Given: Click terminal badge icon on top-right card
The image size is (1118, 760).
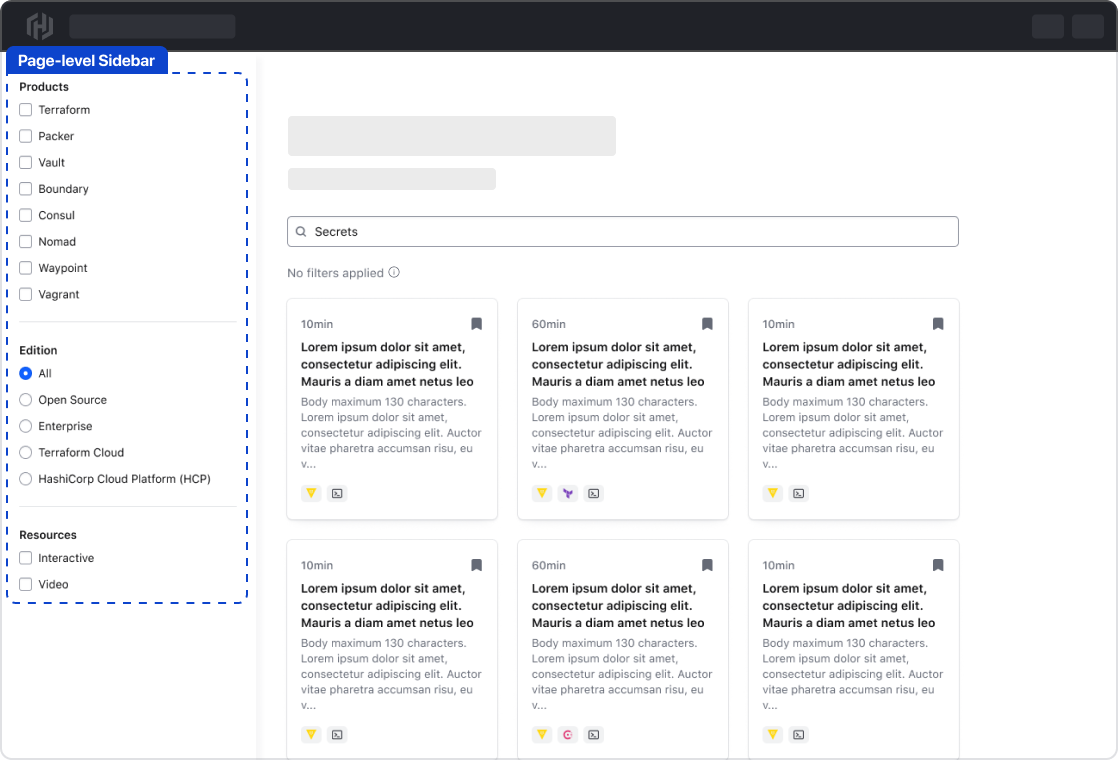Looking at the screenshot, I should point(798,493).
